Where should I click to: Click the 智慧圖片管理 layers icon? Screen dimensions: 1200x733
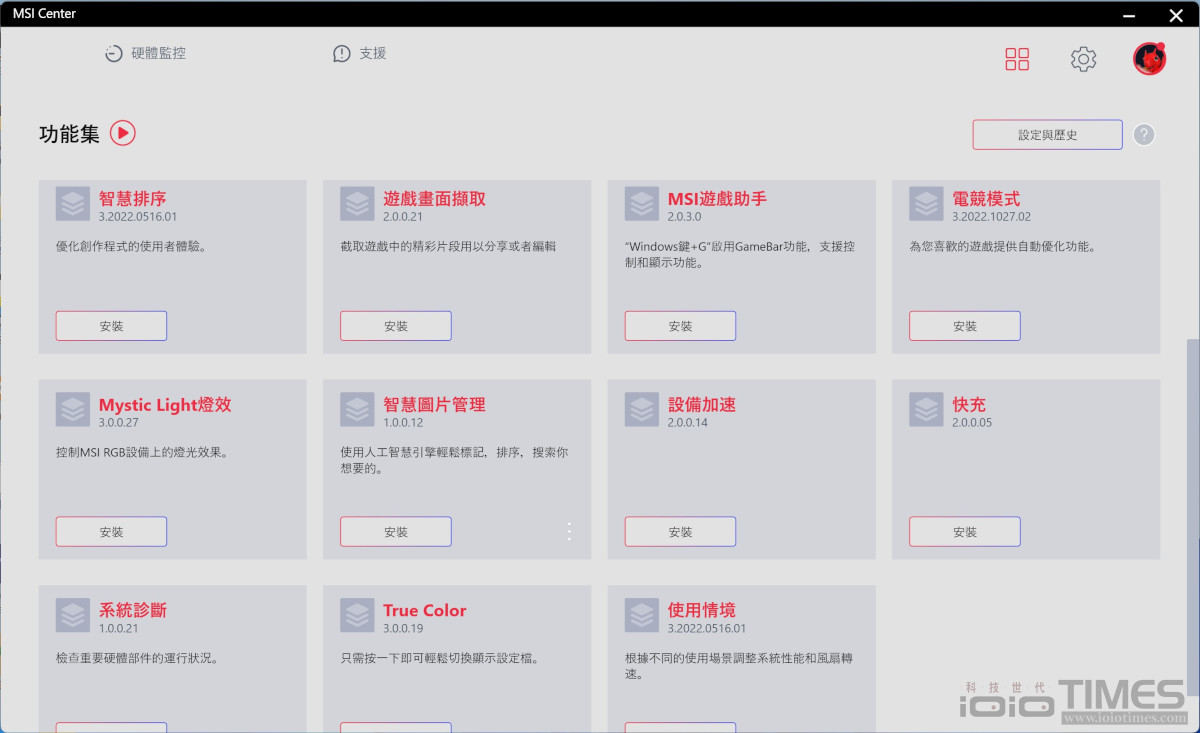click(357, 410)
